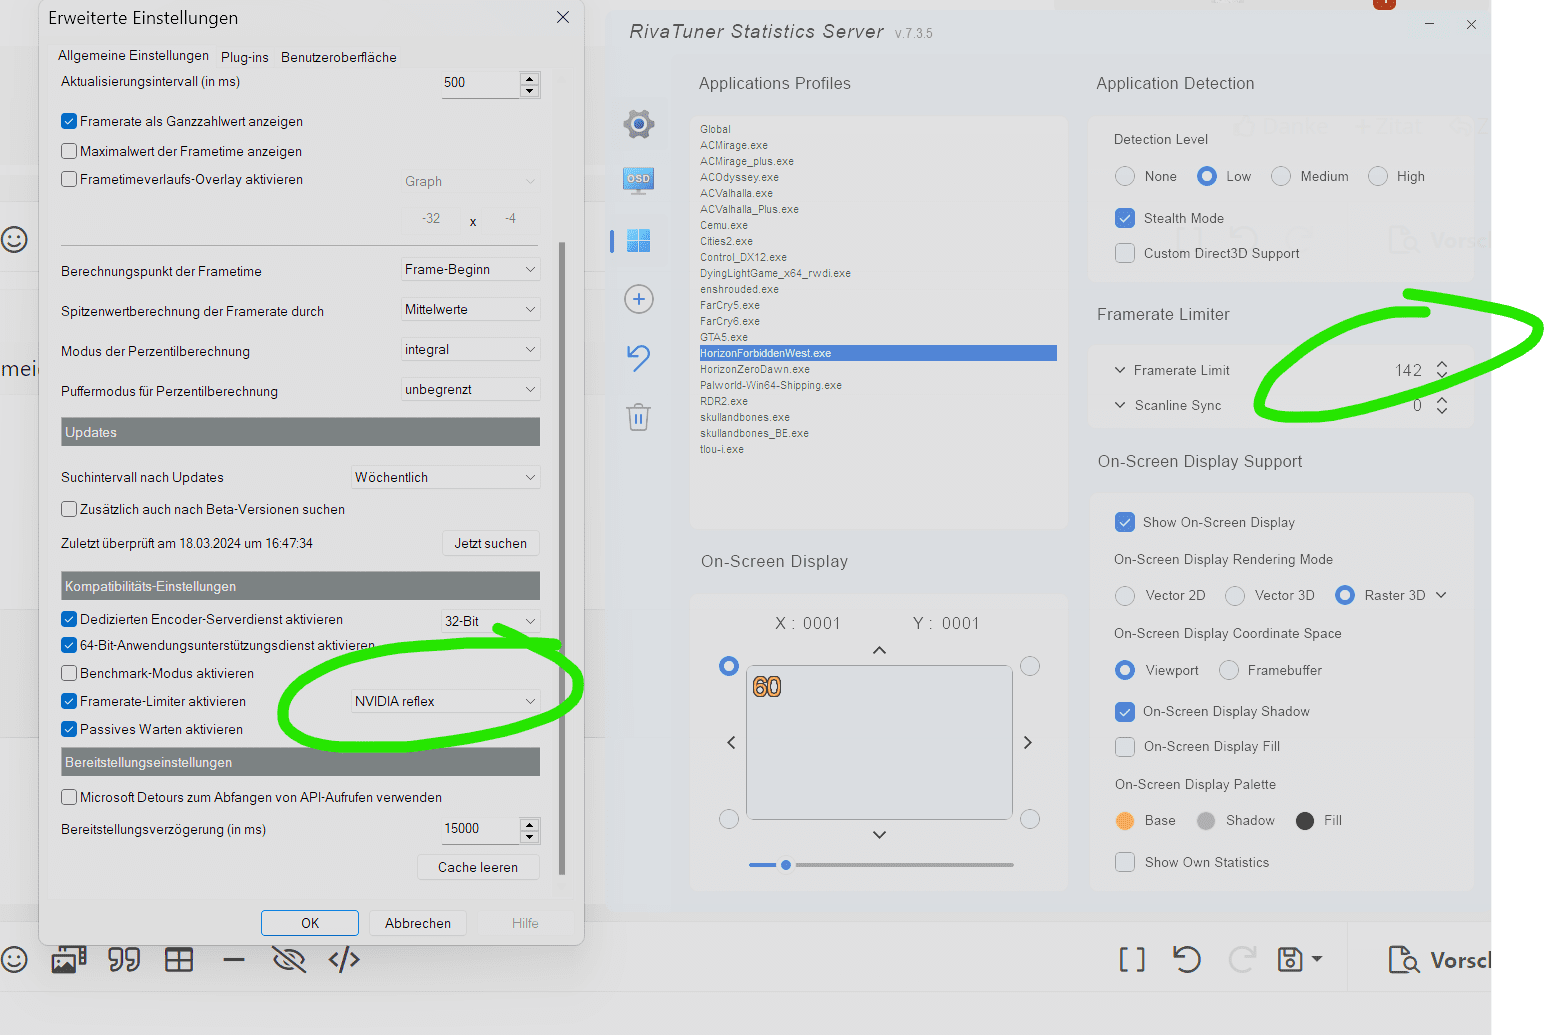Click Jetzt suchen button
Screen dimensions: 1545x1035
(x=491, y=543)
